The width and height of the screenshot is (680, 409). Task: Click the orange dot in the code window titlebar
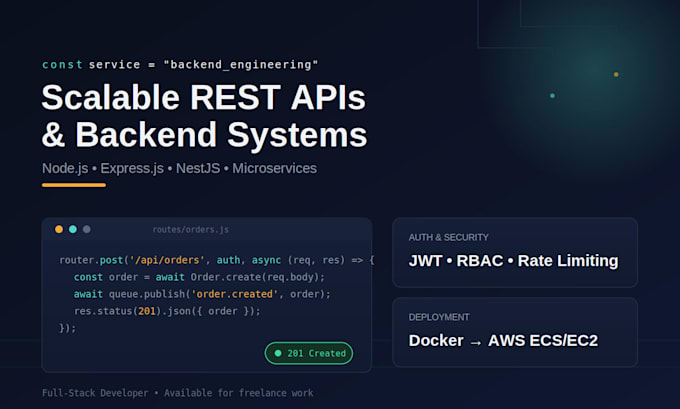59,229
